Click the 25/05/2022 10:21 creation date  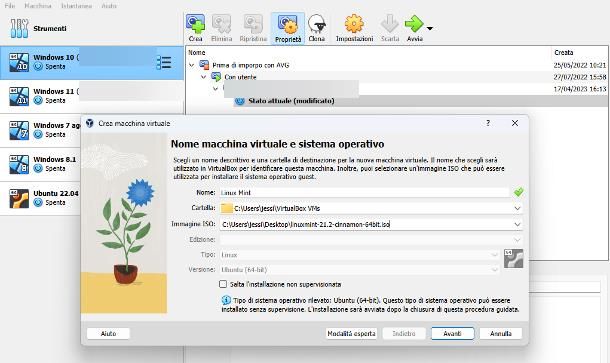[x=580, y=65]
